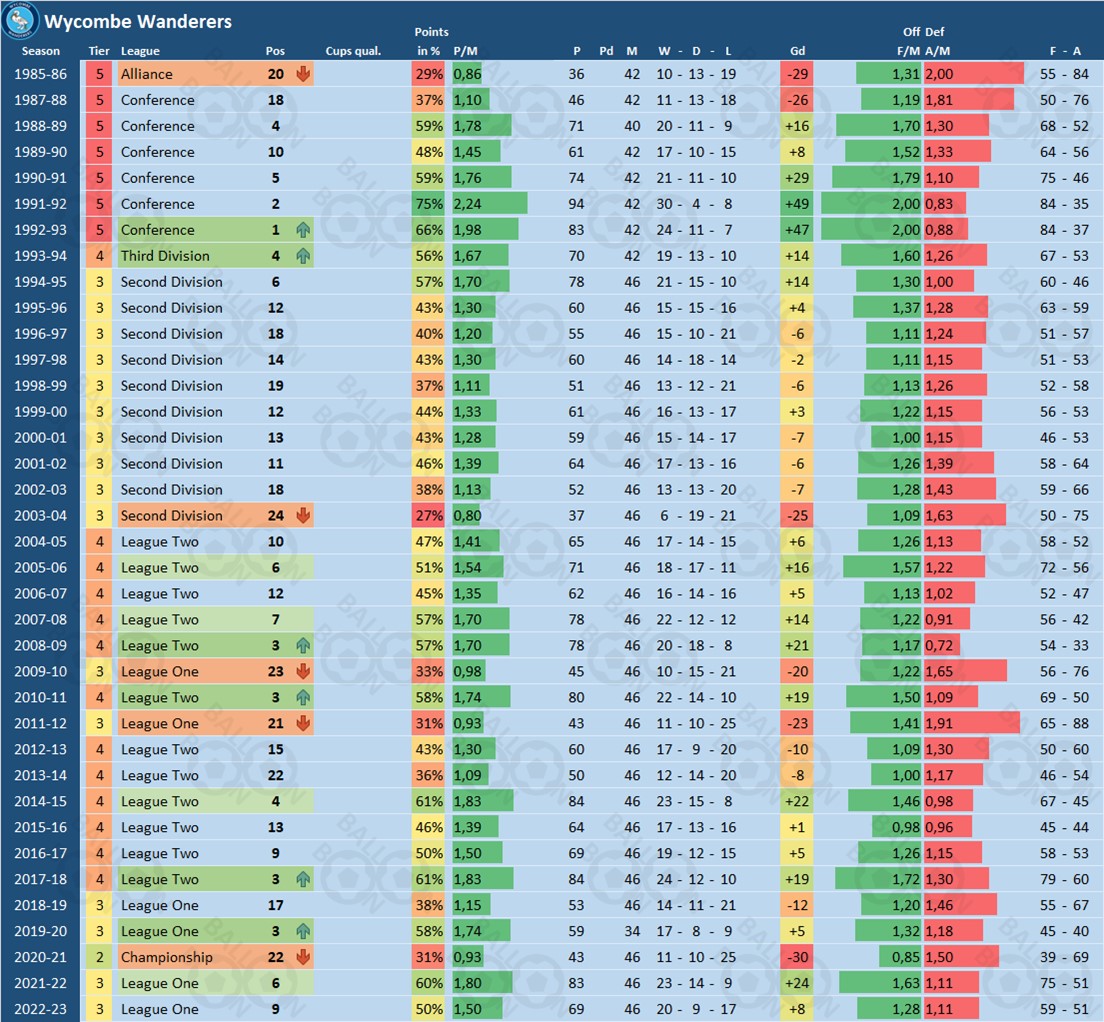Click the -30 goal difference cell
This screenshot has width=1104, height=1022.
click(x=797, y=958)
